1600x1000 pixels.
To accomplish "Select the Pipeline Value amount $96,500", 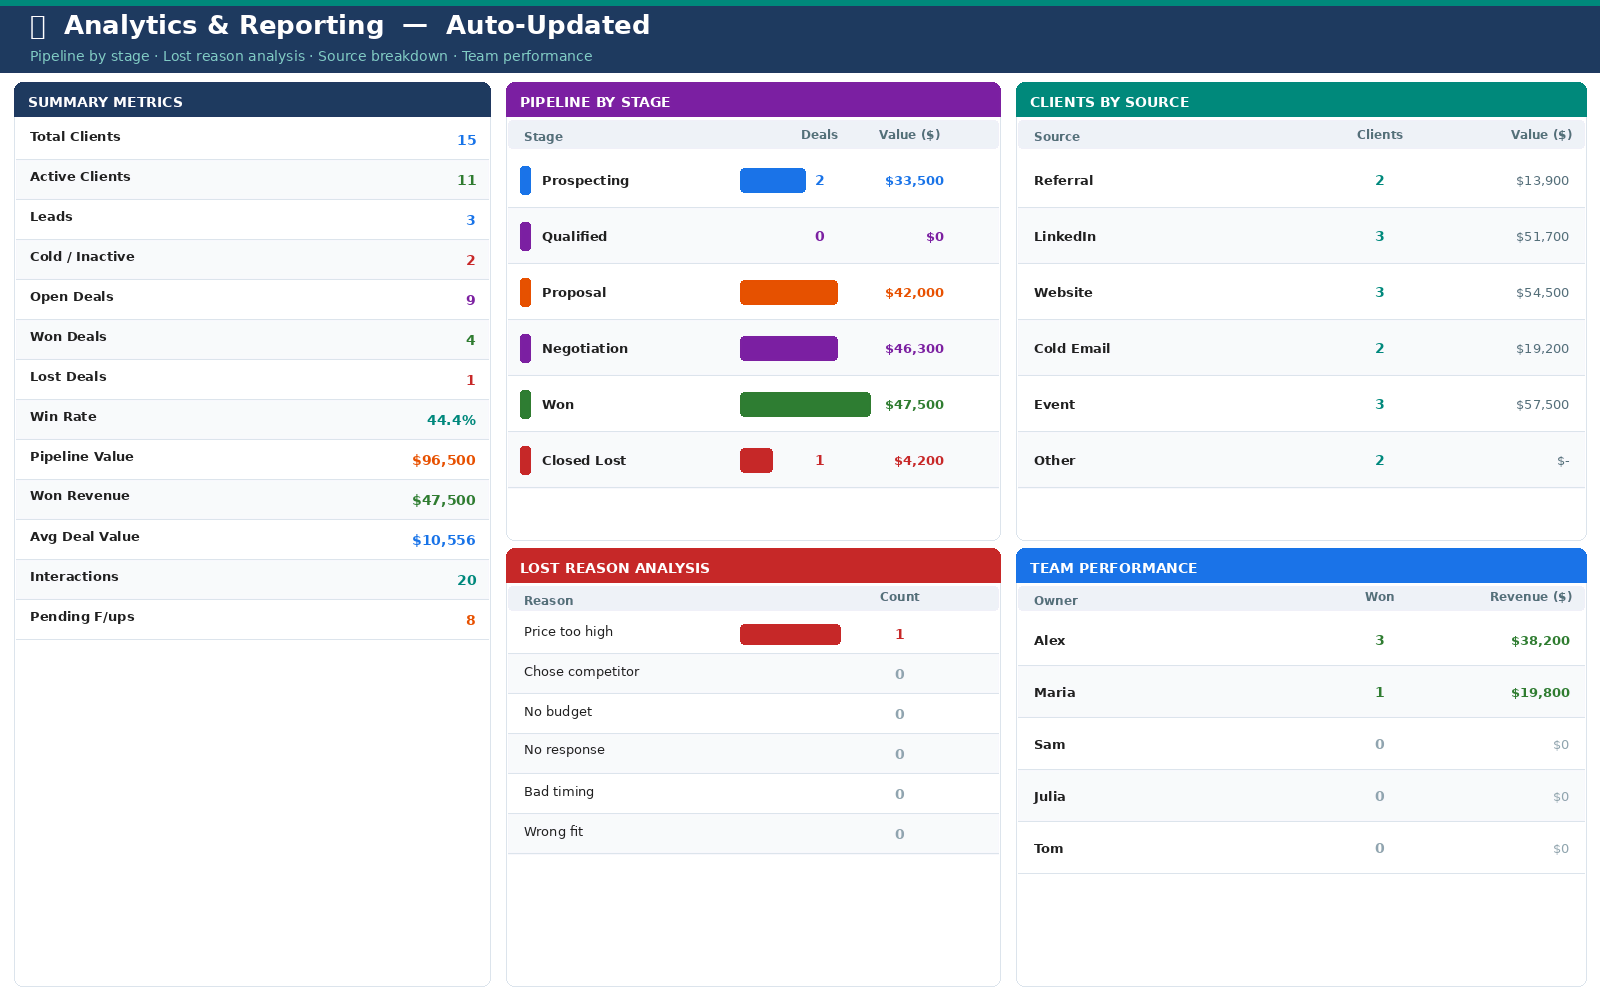I will [x=443, y=460].
